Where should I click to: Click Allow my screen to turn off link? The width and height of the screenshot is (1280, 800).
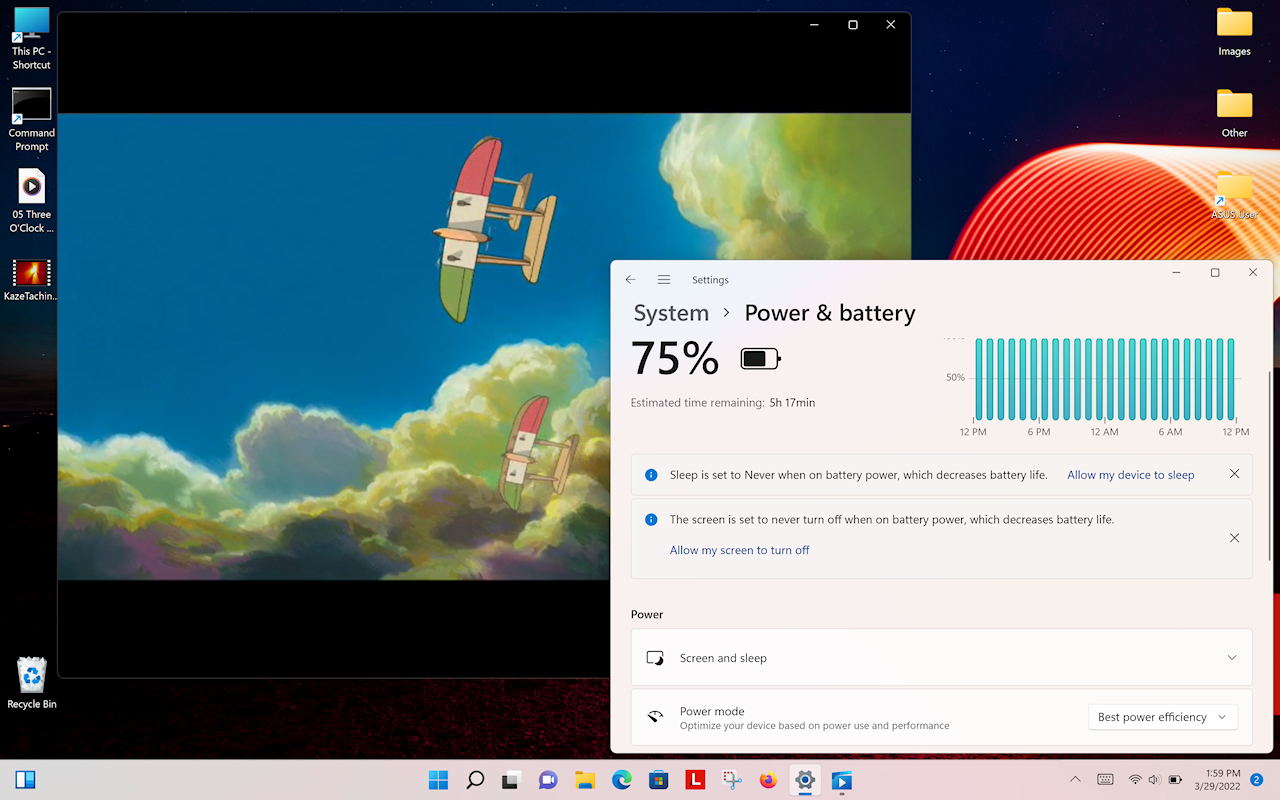point(739,550)
